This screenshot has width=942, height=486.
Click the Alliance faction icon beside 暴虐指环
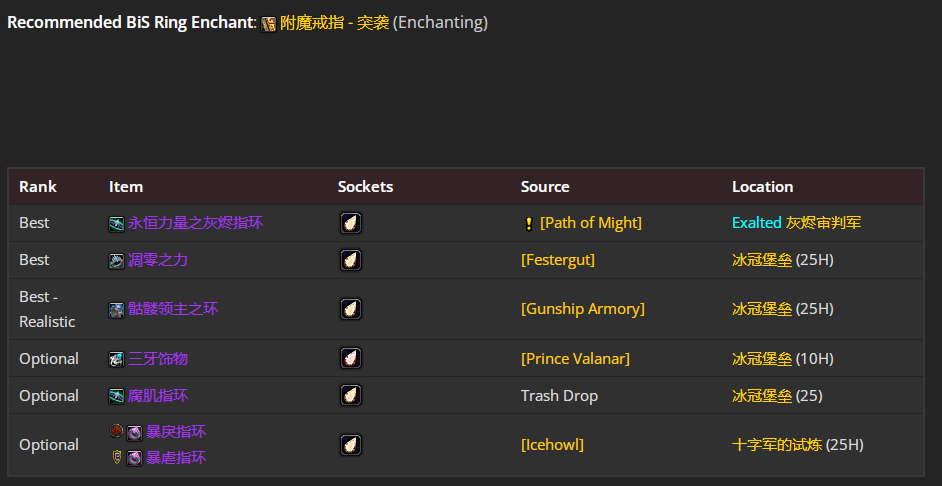[x=116, y=457]
